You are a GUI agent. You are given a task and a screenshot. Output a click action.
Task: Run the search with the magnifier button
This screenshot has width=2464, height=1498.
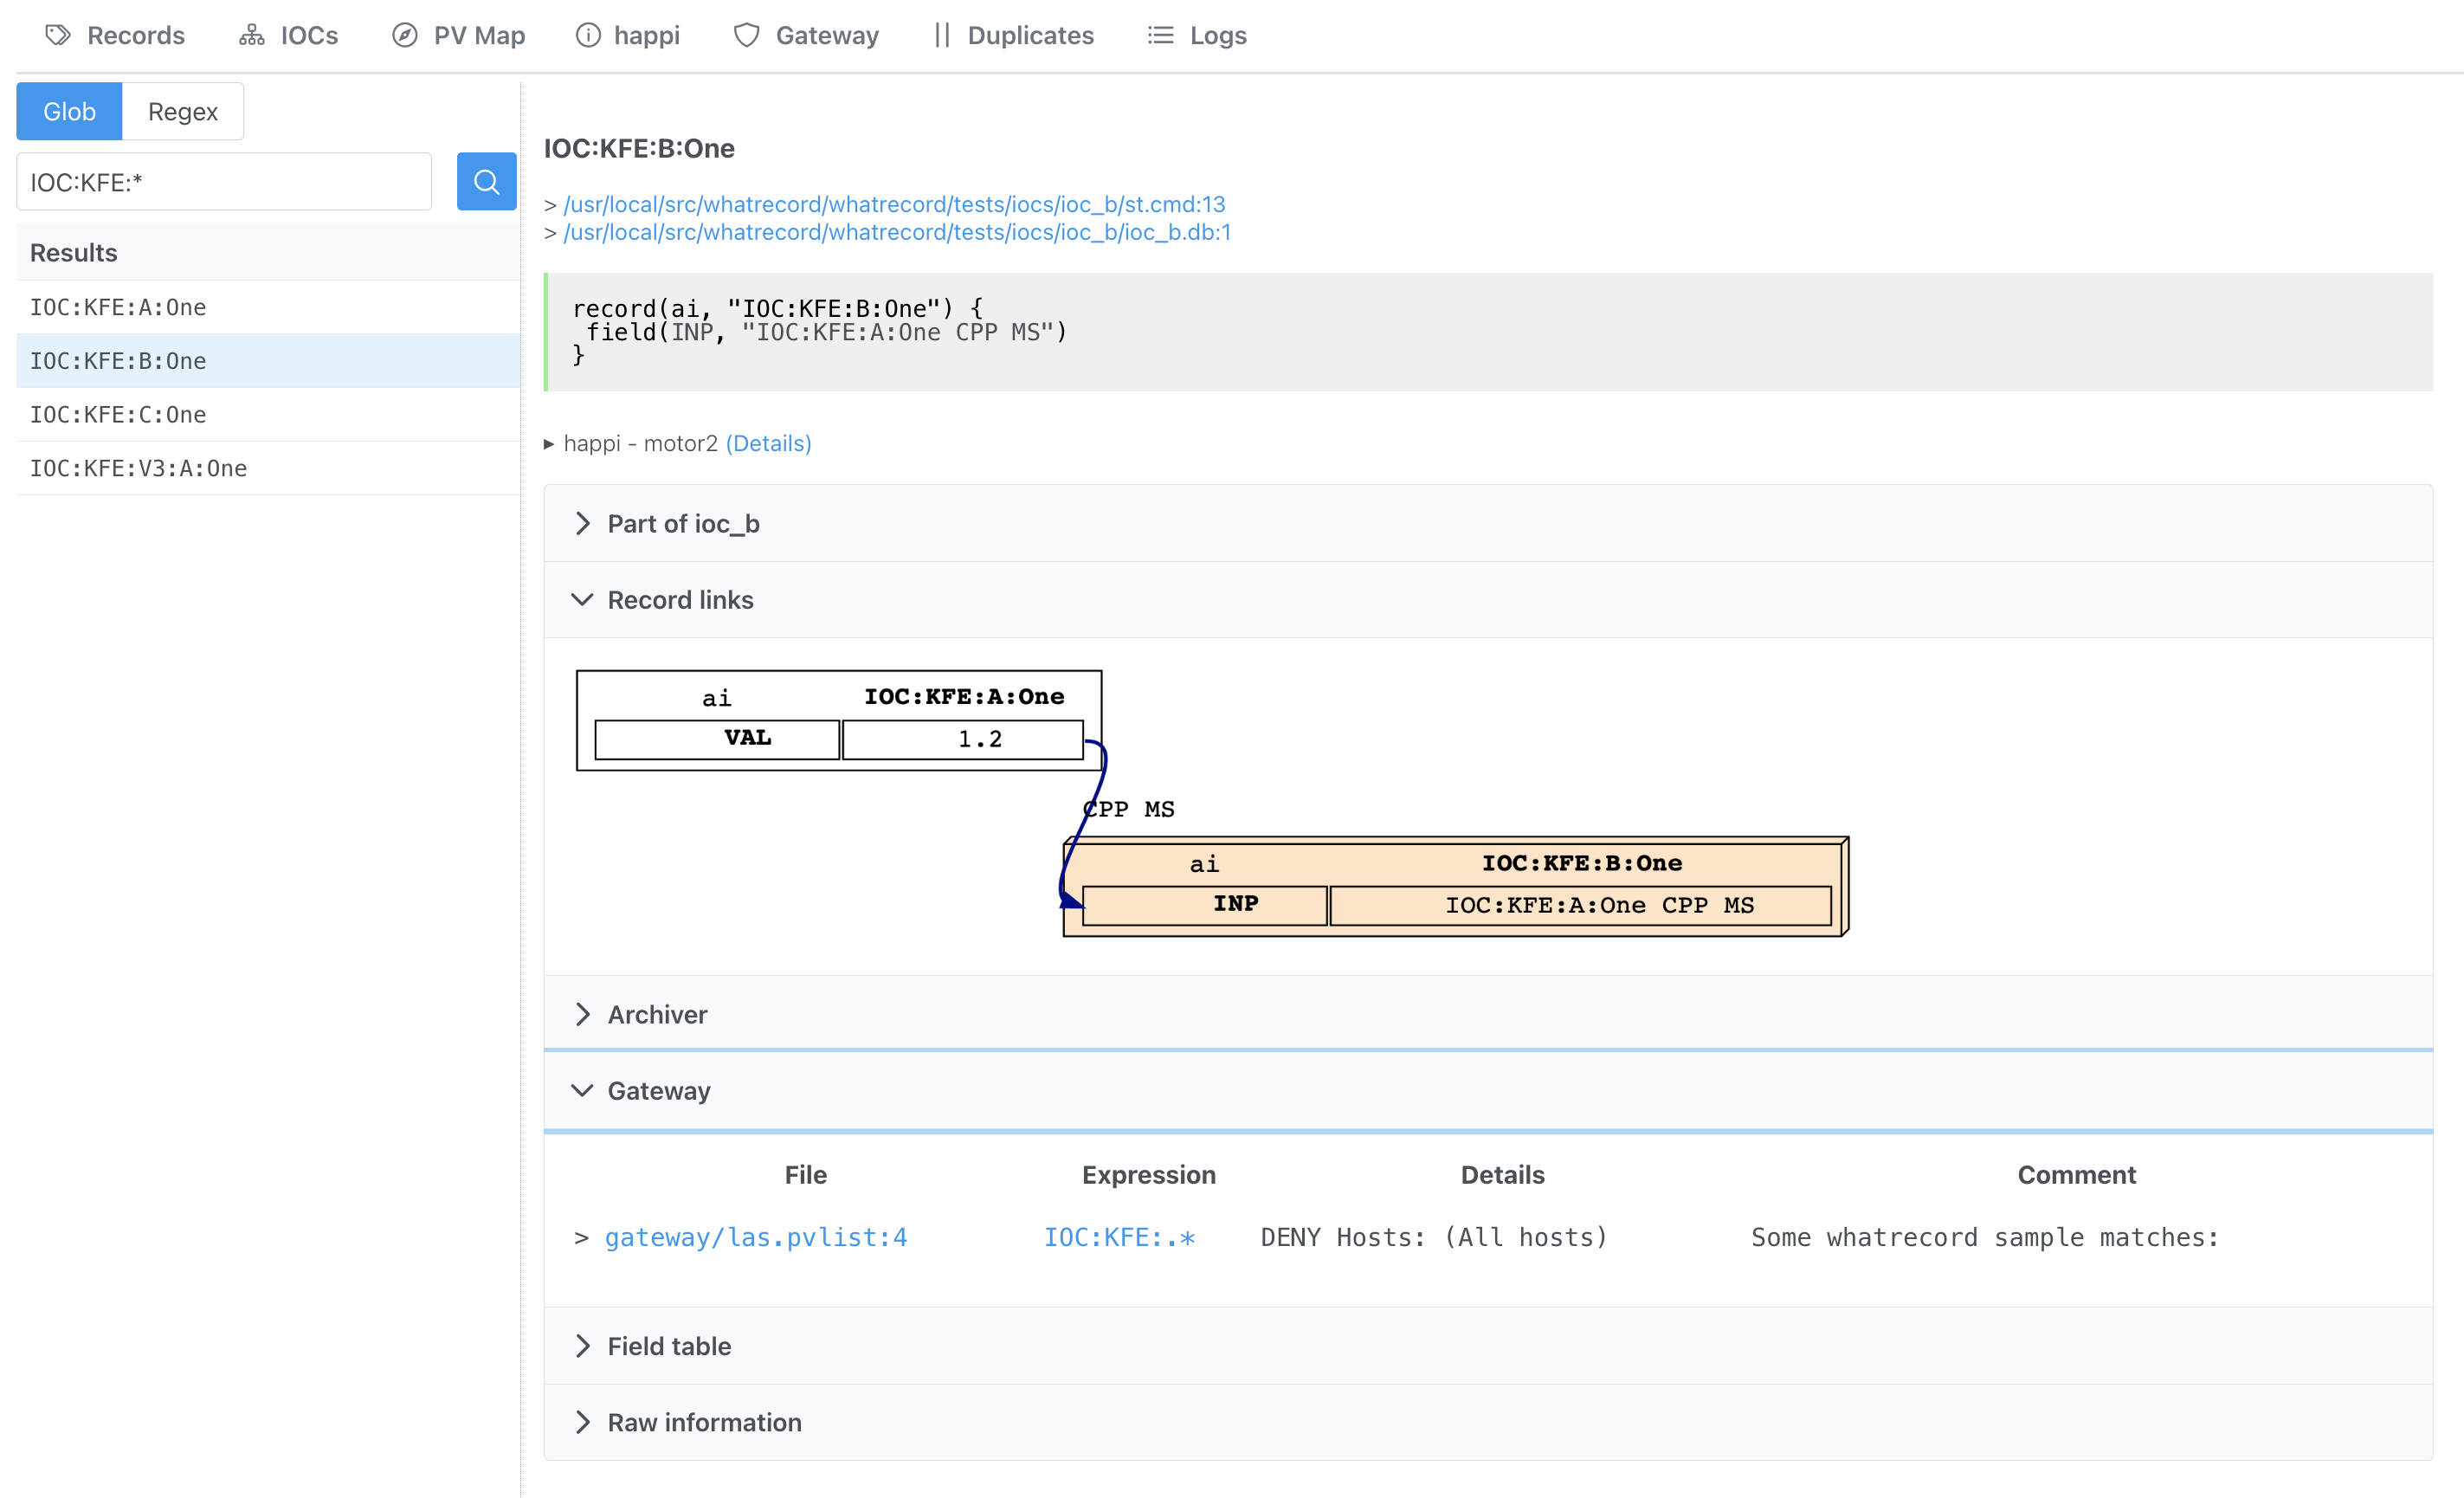click(x=486, y=181)
